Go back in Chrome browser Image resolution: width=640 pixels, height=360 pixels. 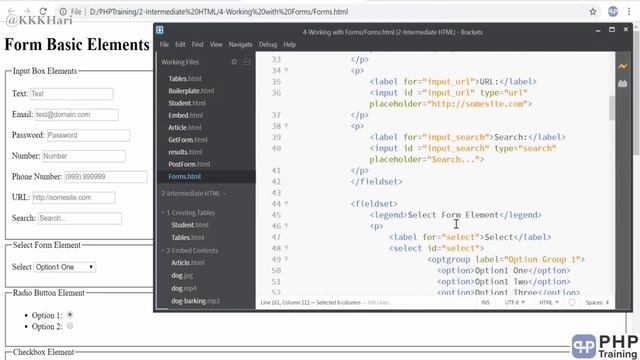click(11, 11)
